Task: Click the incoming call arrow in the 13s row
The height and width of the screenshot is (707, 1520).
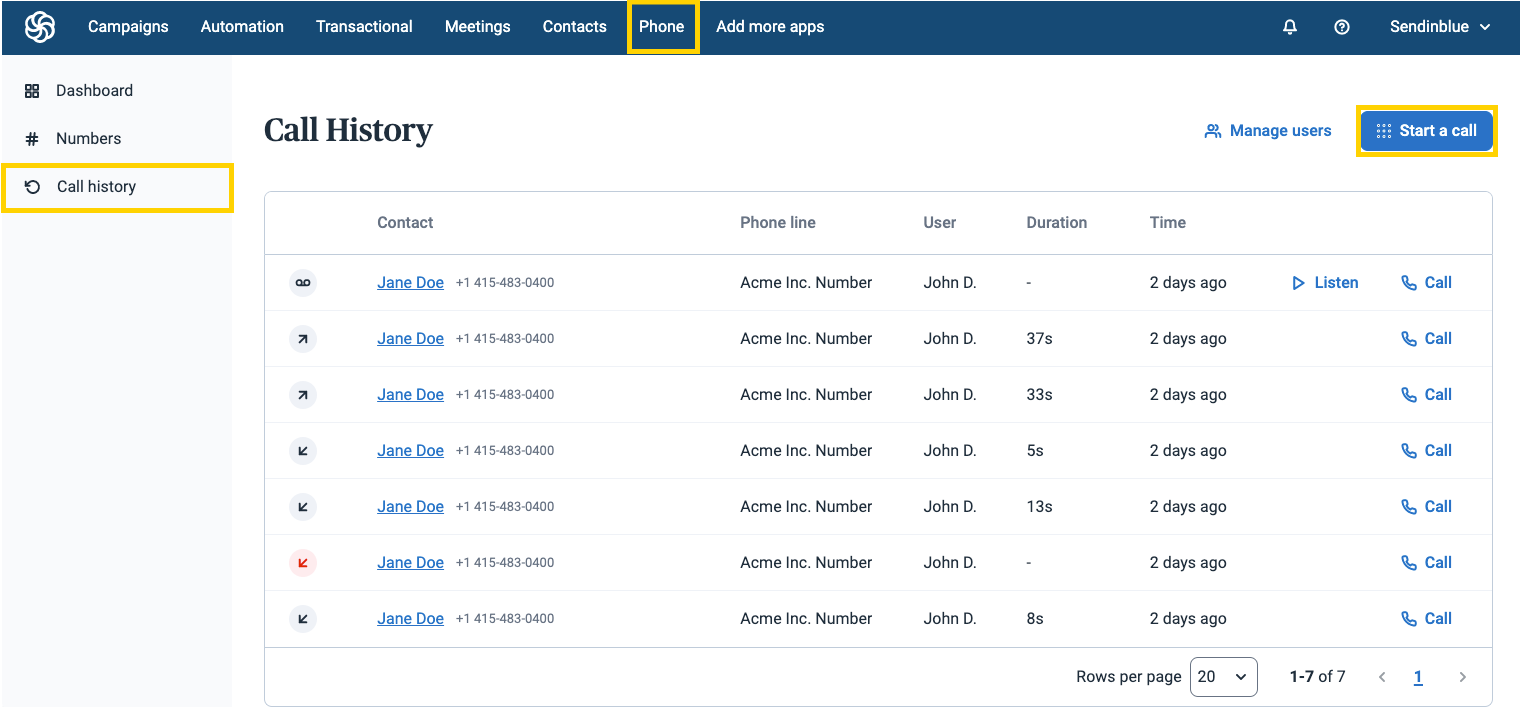Action: 303,507
